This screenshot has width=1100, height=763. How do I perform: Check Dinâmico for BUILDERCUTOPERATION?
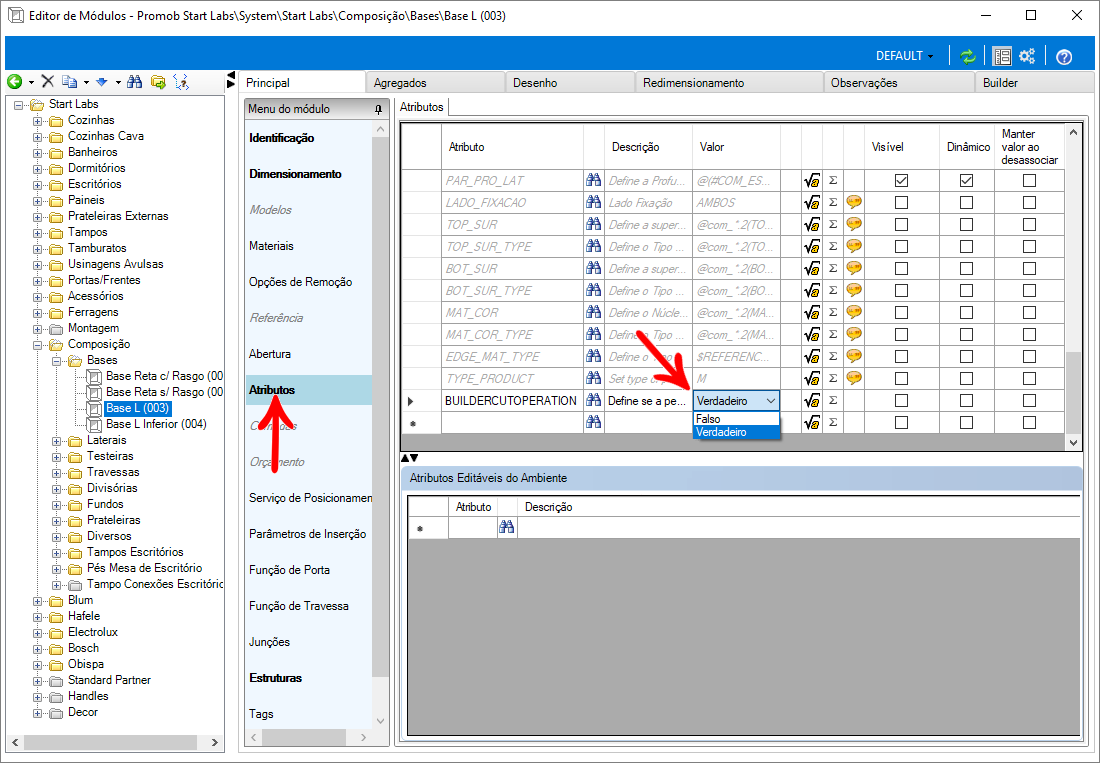coord(966,401)
